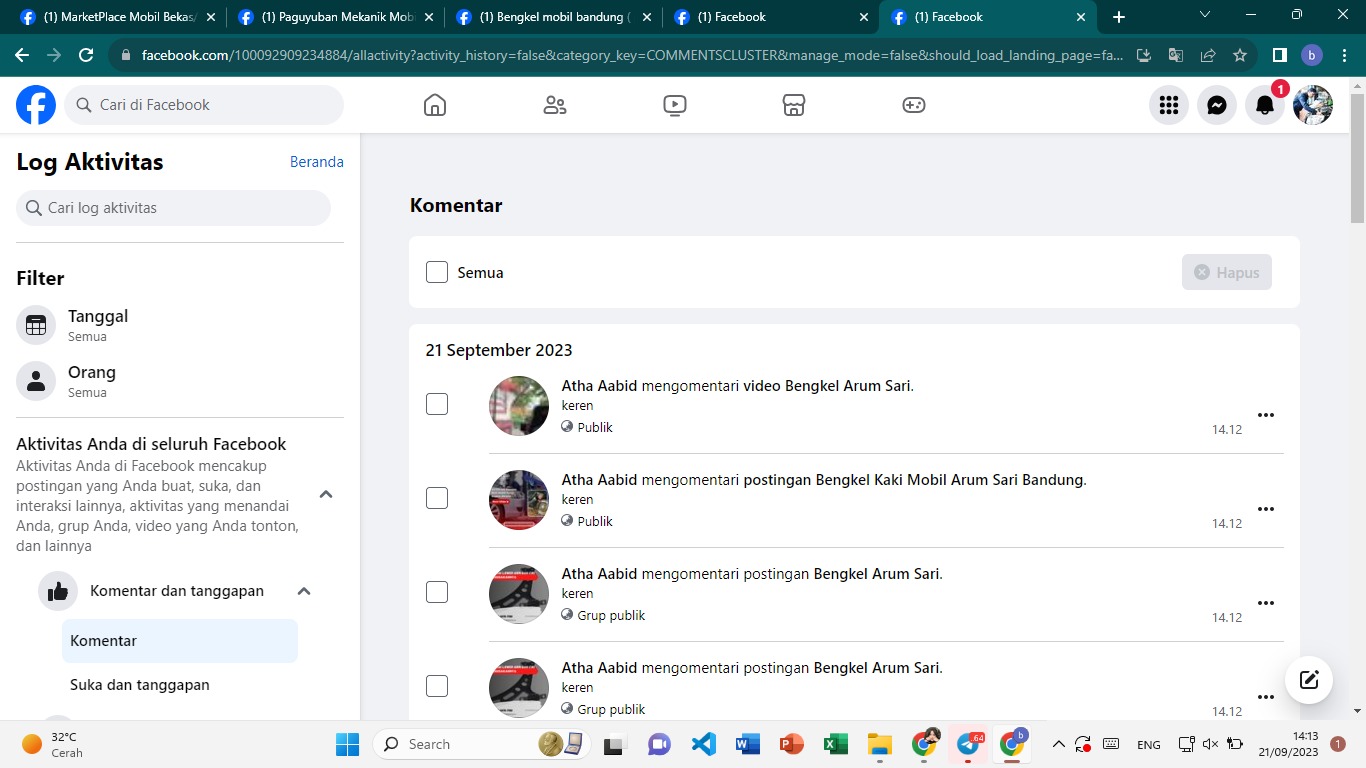Open the Facebook menu grid icon
Image resolution: width=1366 pixels, height=768 pixels.
point(1169,105)
